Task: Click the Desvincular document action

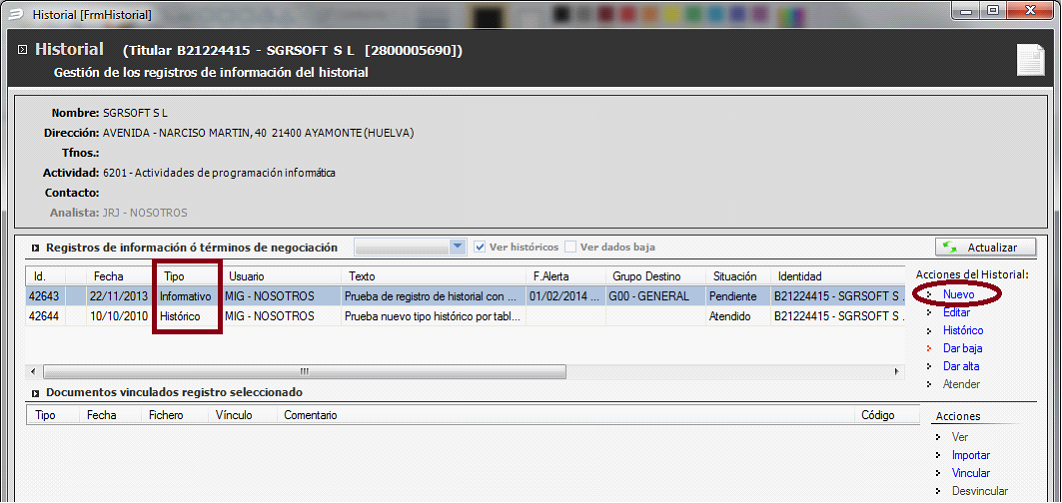Action: point(979,491)
